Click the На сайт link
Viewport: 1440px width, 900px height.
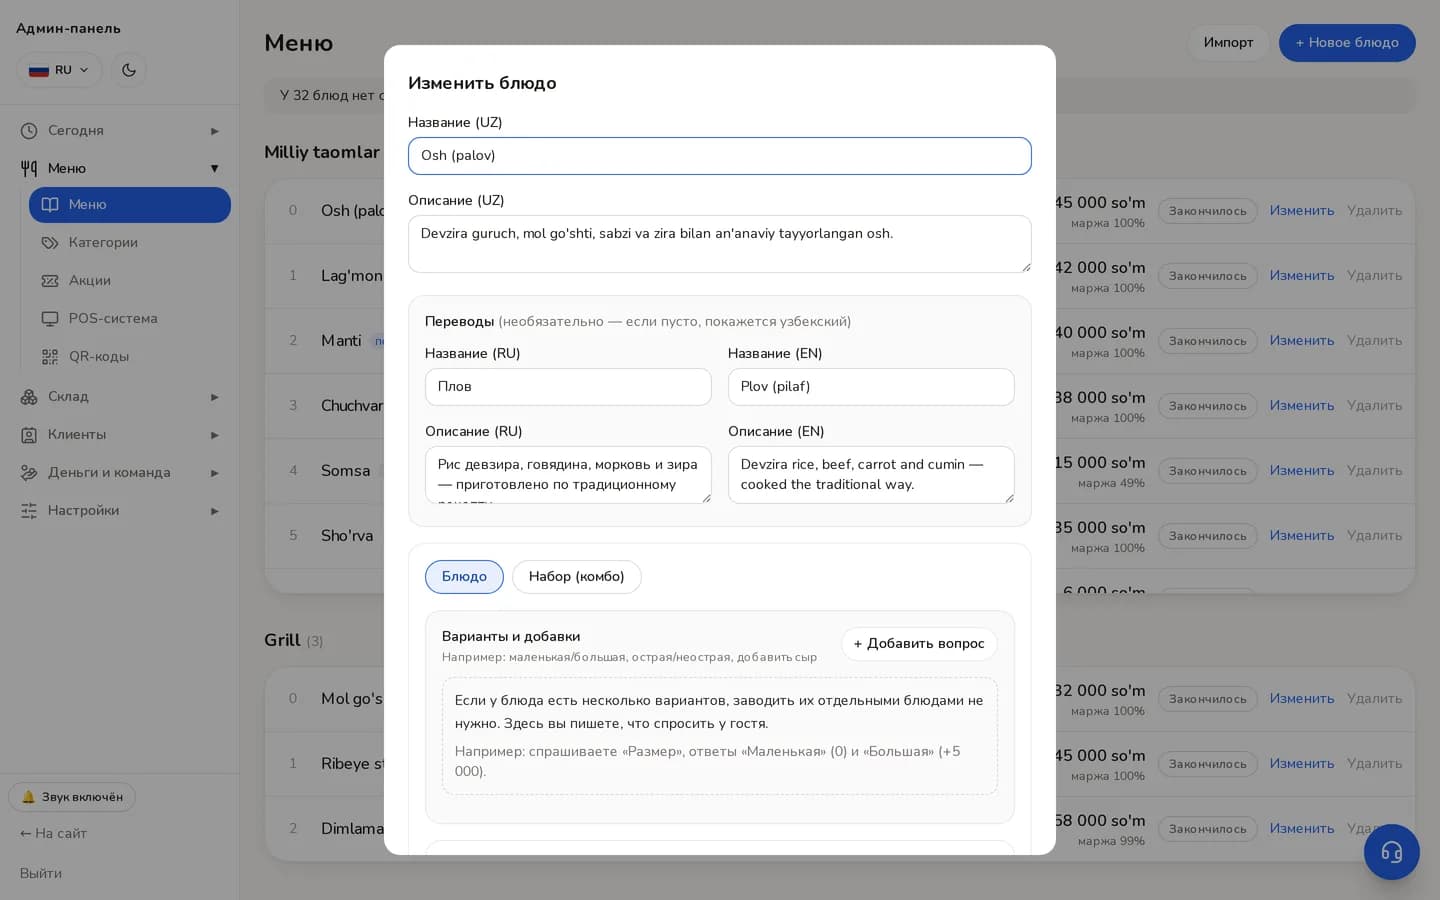53,834
